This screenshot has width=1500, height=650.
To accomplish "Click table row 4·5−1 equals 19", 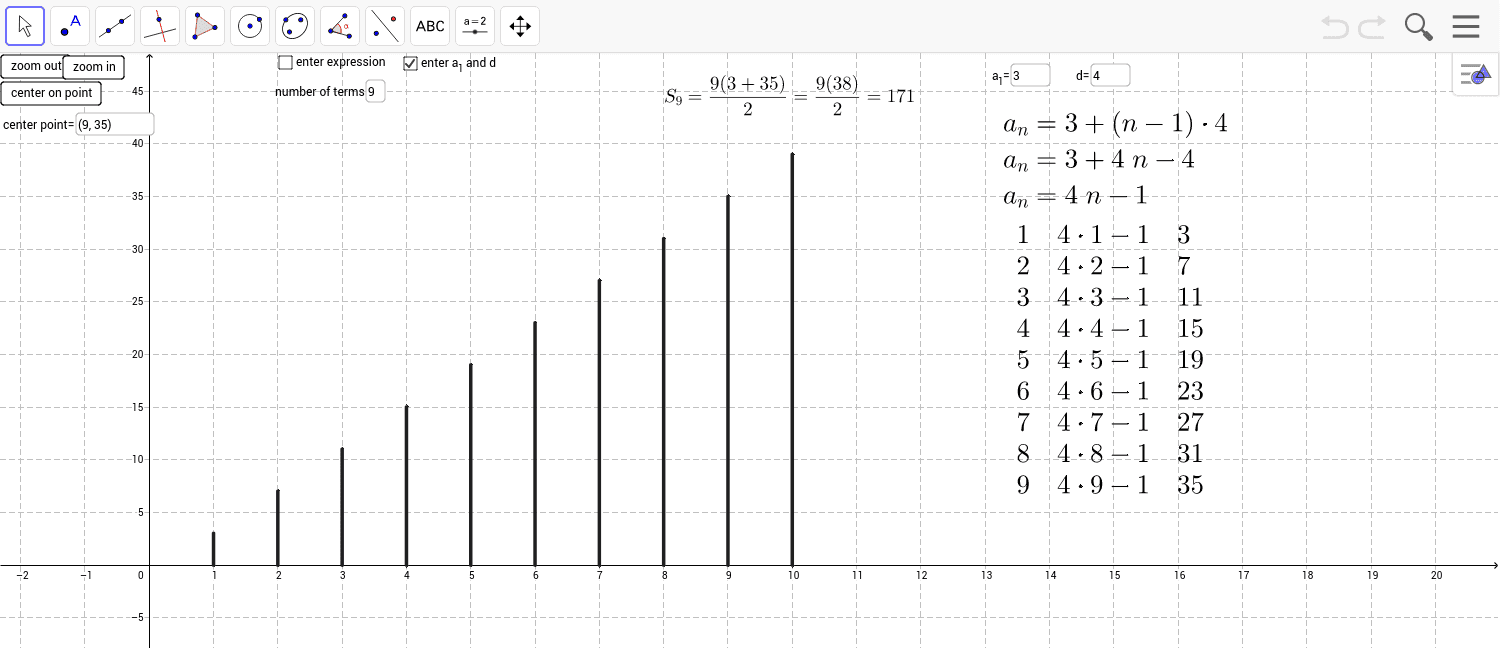I will click(1109, 360).
